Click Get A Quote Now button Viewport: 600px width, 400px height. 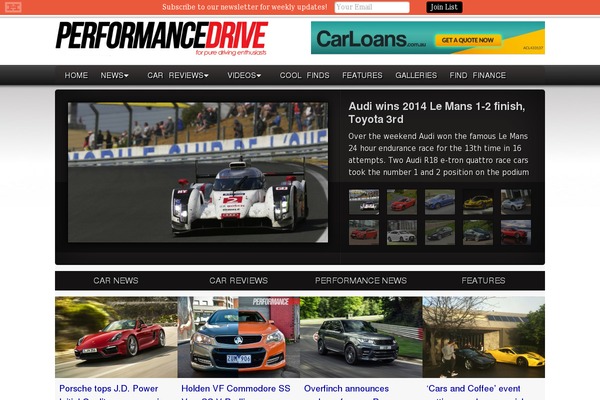[x=468, y=40]
